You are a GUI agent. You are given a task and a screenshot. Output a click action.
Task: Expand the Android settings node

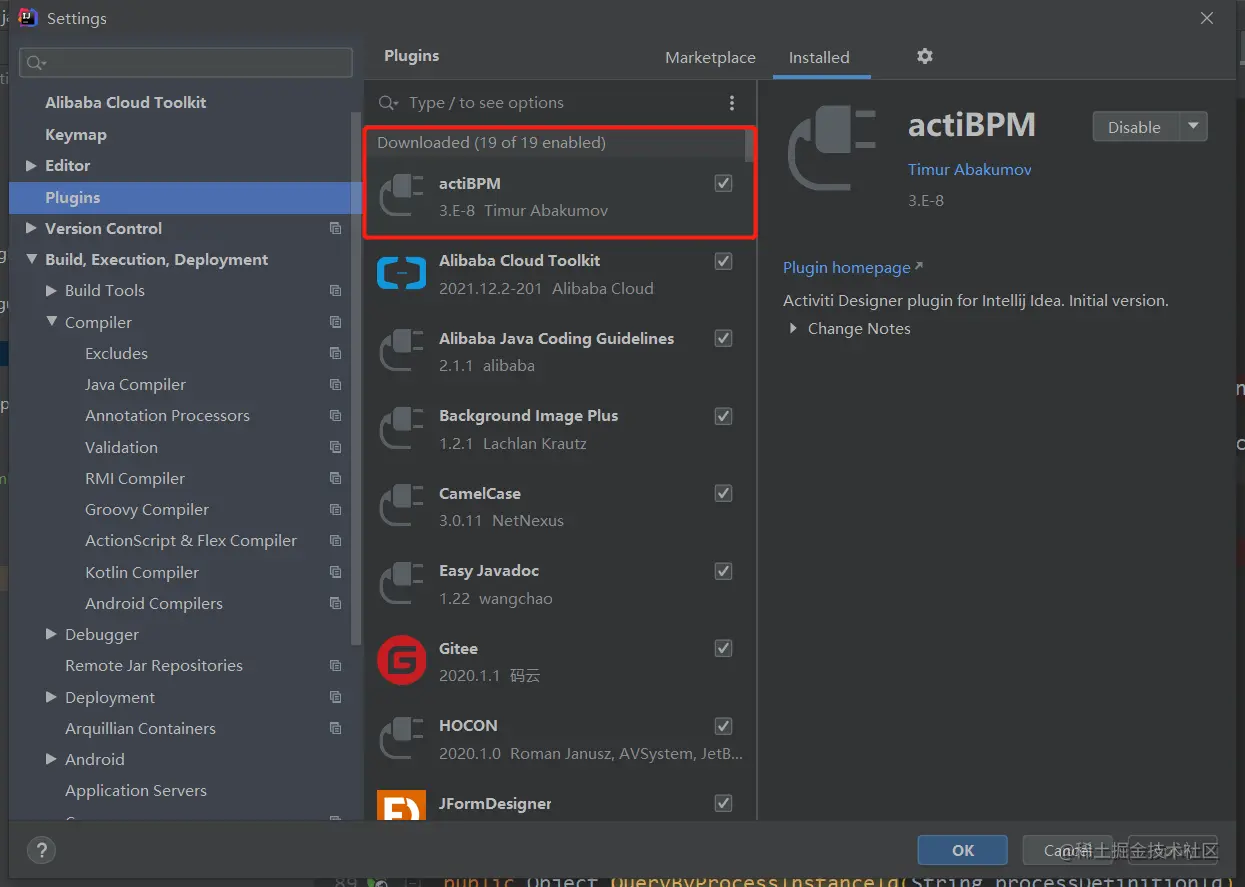click(x=51, y=759)
